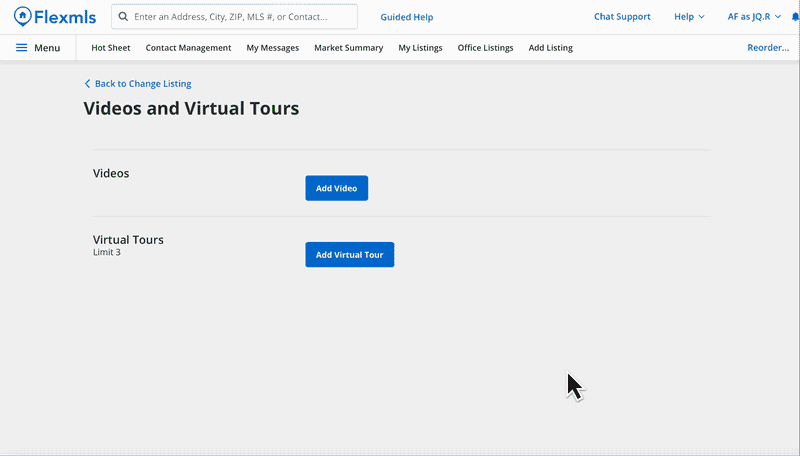800x456 pixels.
Task: Click the Reorder... link
Action: click(x=768, y=48)
